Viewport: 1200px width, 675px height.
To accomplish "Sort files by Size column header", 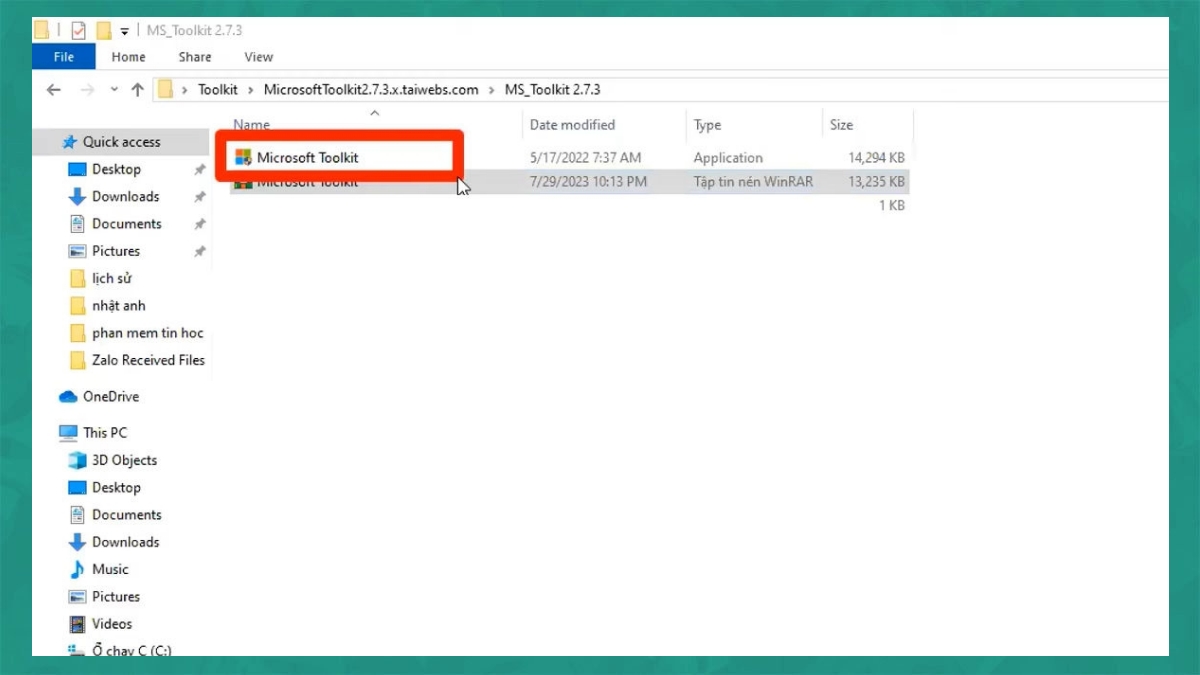I will click(x=841, y=125).
